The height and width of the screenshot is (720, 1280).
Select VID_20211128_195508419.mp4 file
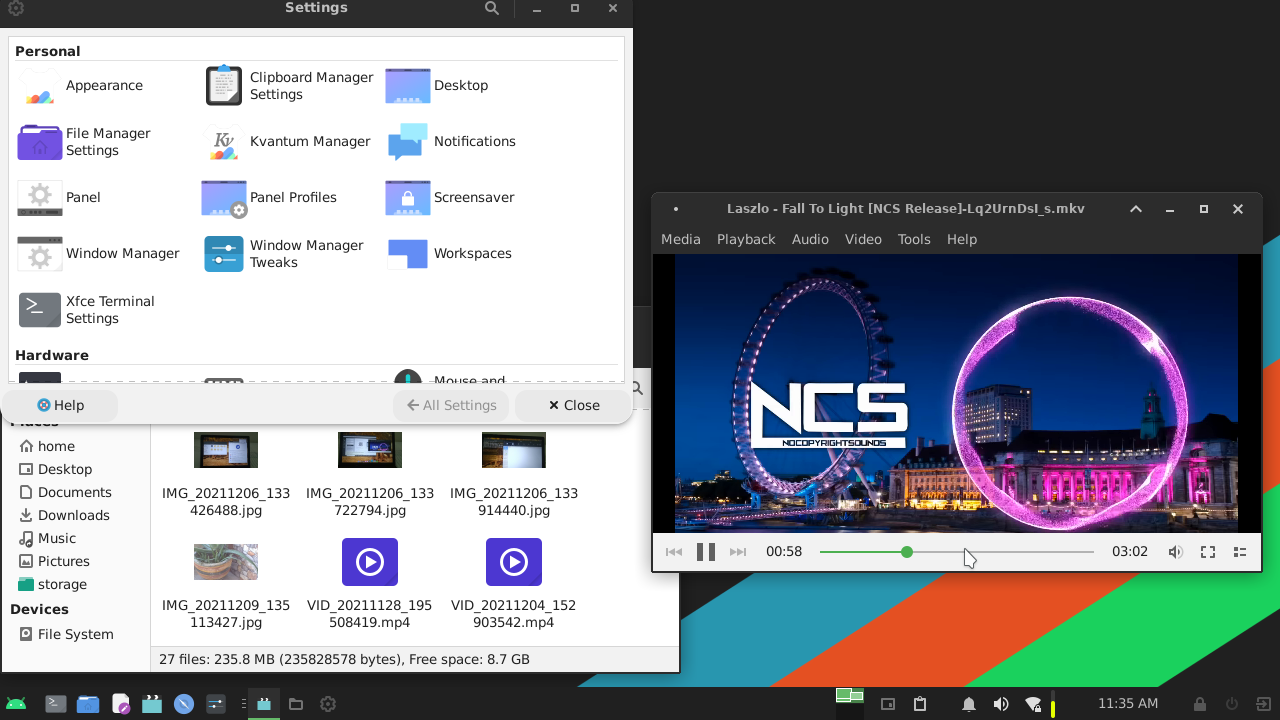click(370, 562)
